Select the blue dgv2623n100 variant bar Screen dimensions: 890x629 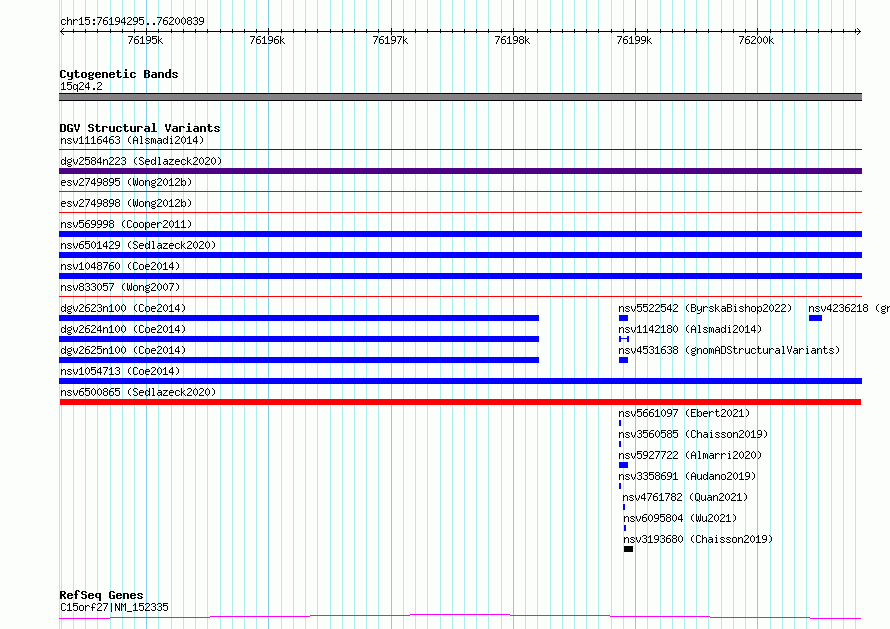pyautogui.click(x=299, y=318)
